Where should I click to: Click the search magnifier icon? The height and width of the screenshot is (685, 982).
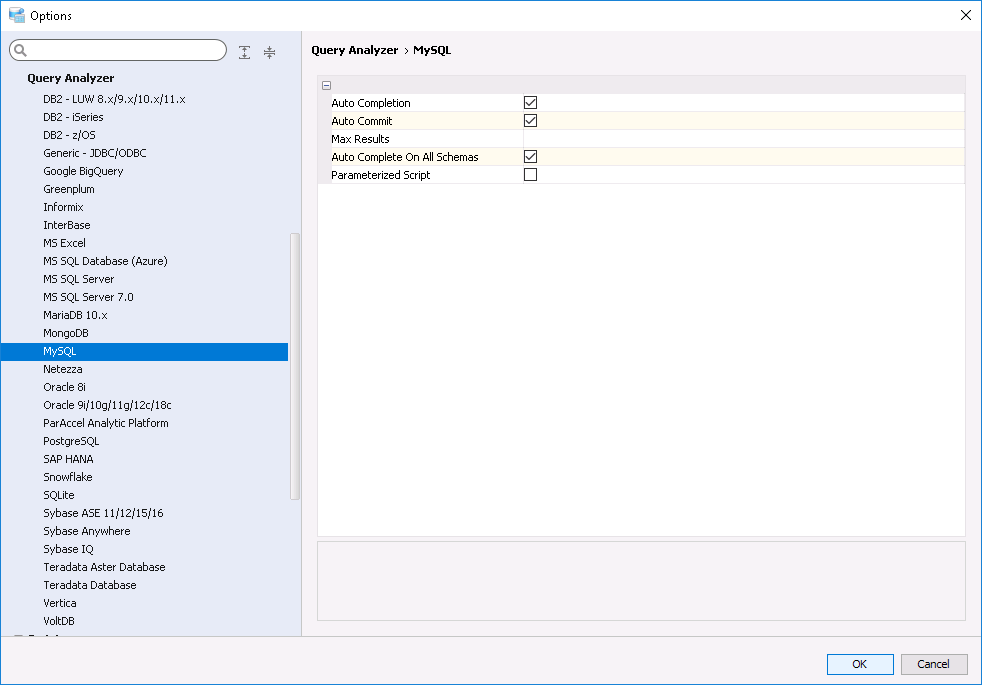(x=21, y=51)
